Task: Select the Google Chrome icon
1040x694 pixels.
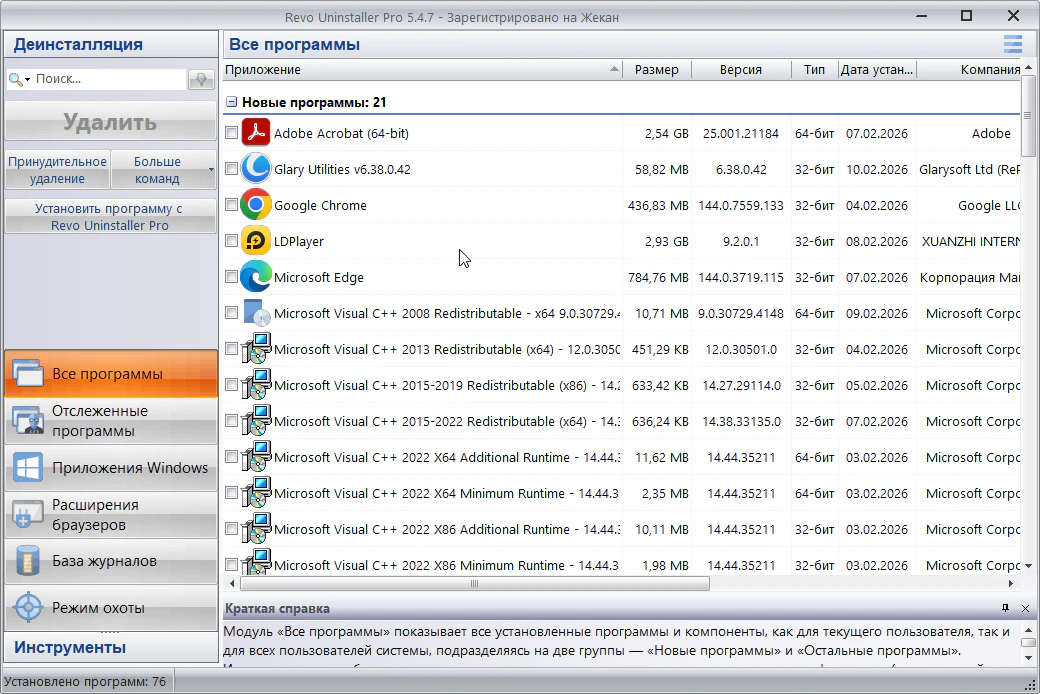Action: tap(256, 205)
